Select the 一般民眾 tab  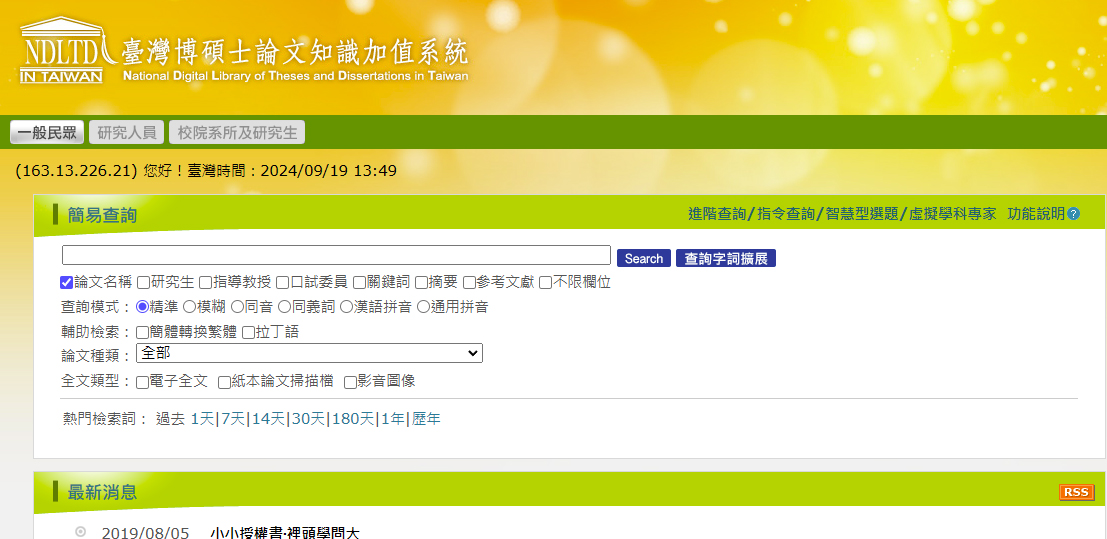pyautogui.click(x=47, y=133)
